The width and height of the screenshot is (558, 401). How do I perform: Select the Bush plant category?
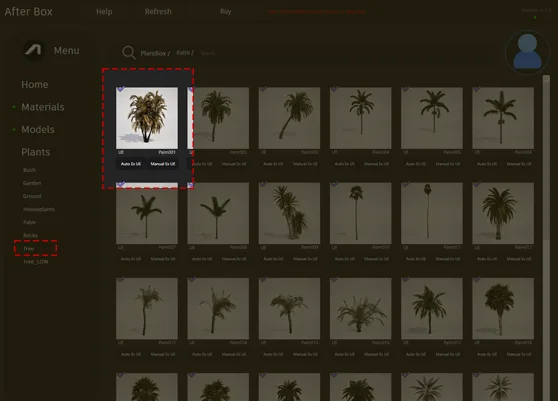point(29,170)
